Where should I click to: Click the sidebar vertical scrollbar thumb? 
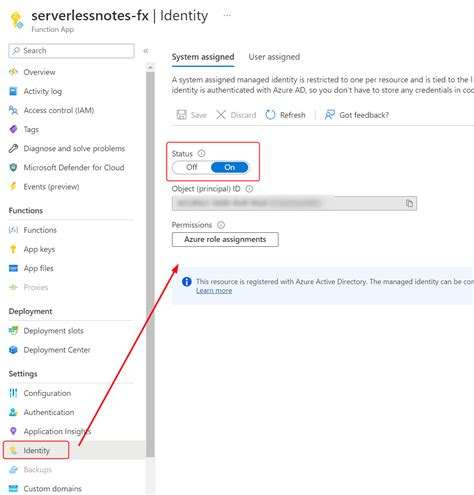pos(150,265)
